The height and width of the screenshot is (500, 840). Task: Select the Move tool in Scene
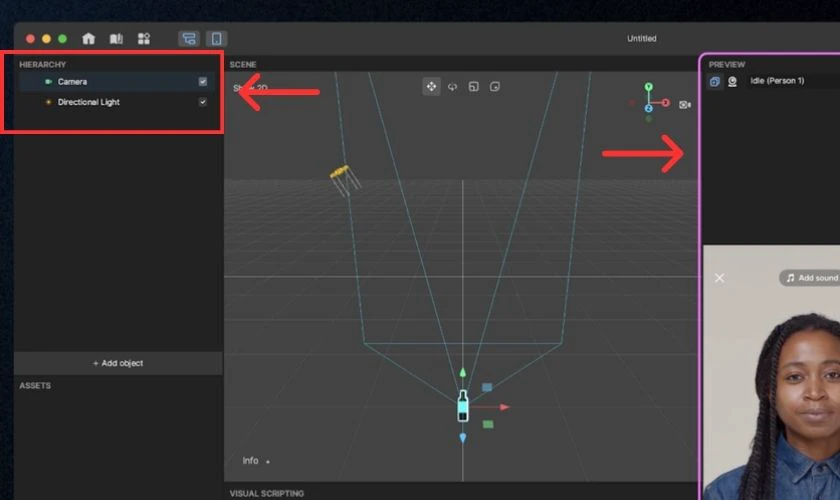(431, 86)
